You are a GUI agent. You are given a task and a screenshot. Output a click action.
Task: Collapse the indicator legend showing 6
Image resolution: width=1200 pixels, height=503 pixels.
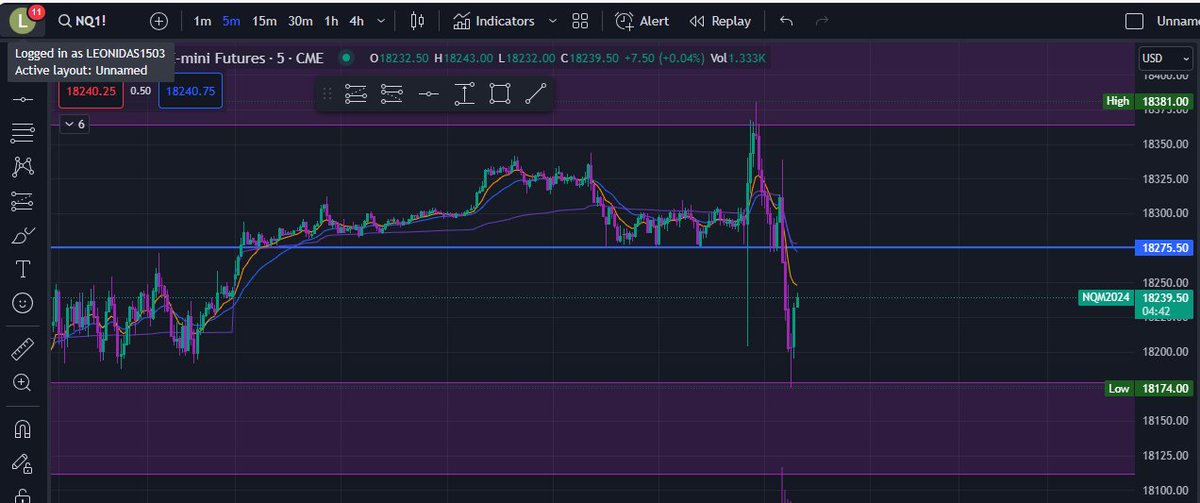pos(74,124)
